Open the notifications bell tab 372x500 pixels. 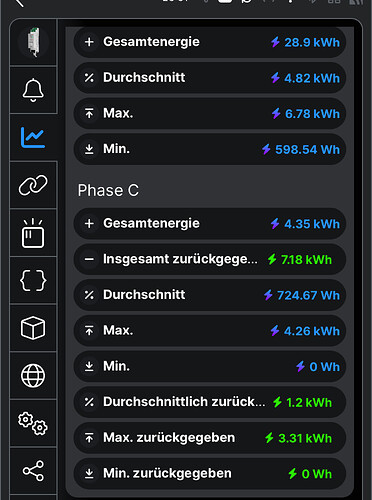[33, 90]
